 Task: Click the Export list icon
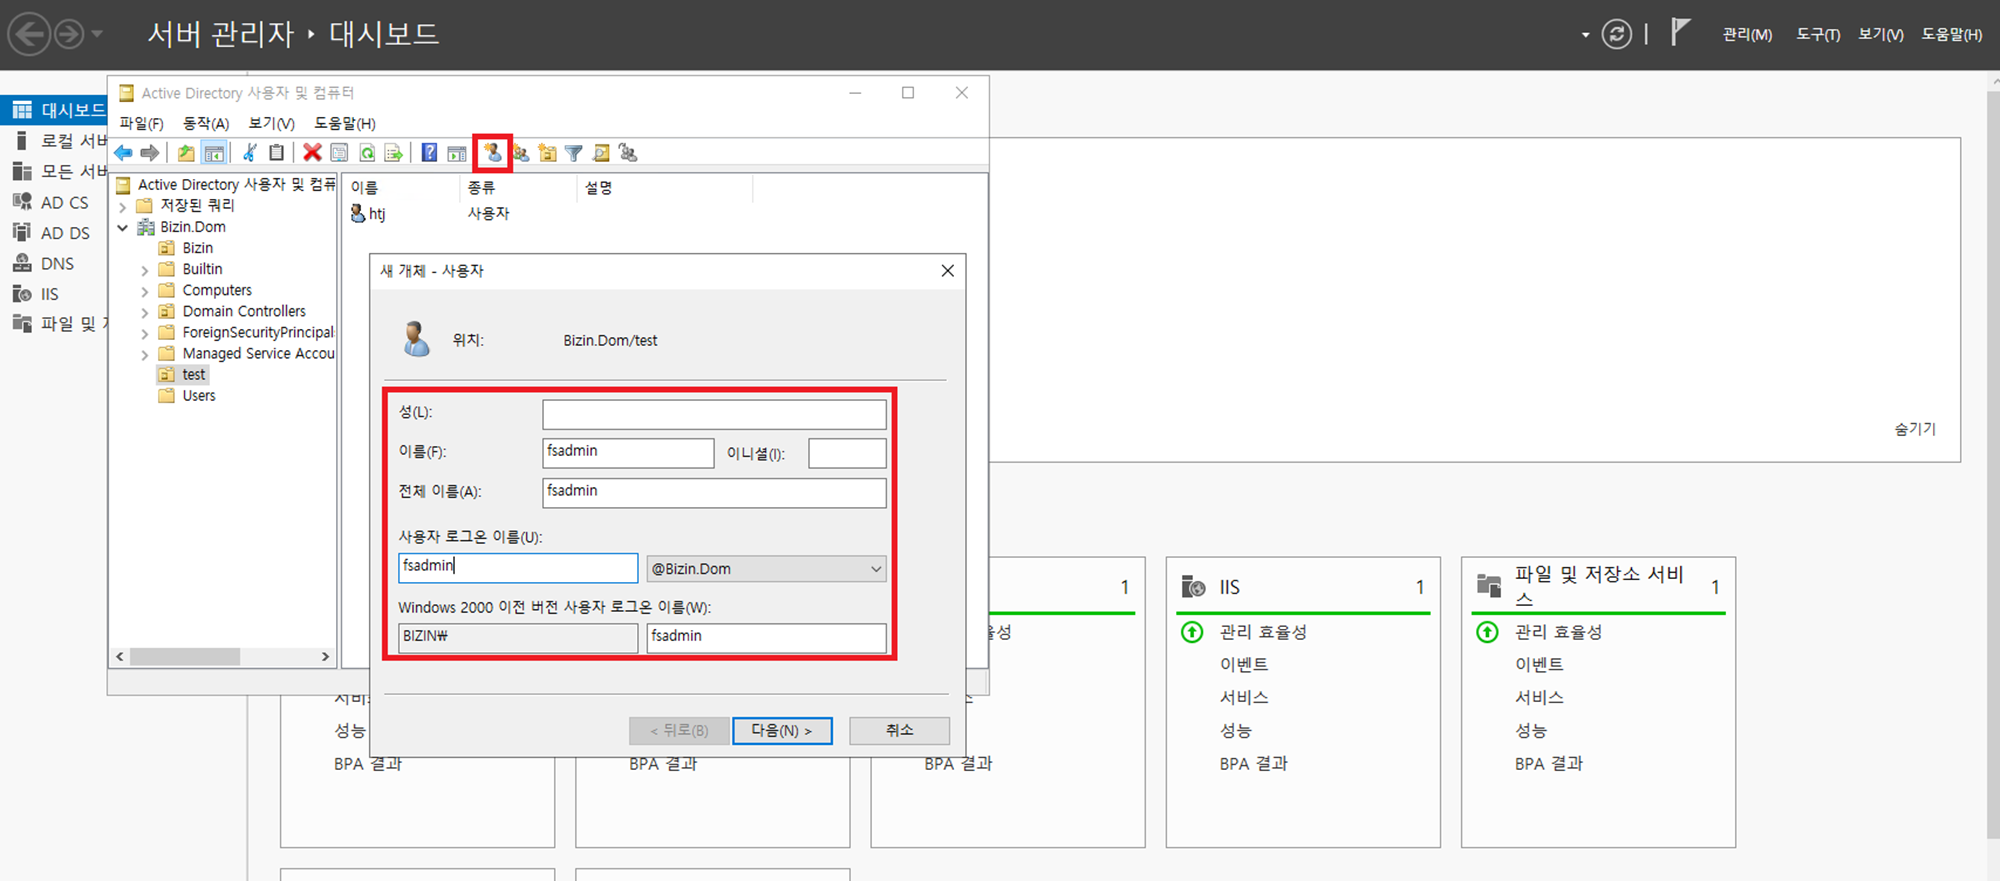pos(394,153)
